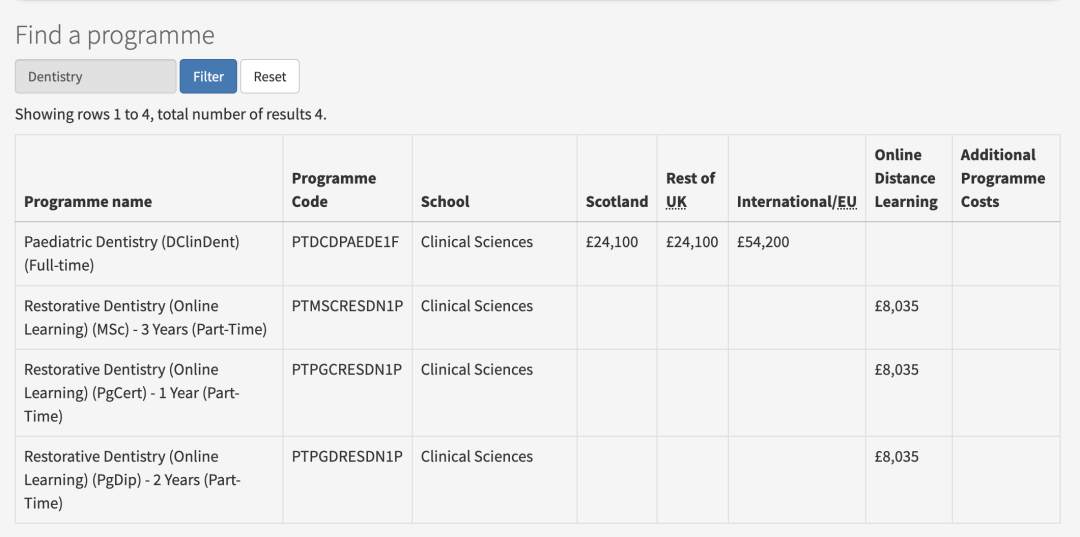
Task: Click the showing rows results summary text
Action: 170,114
